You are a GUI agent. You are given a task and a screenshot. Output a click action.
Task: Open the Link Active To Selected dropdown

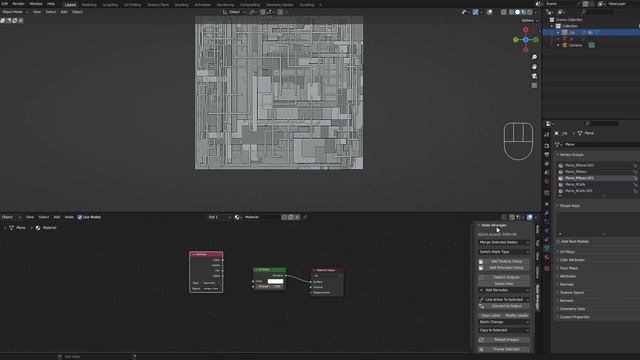[504, 300]
